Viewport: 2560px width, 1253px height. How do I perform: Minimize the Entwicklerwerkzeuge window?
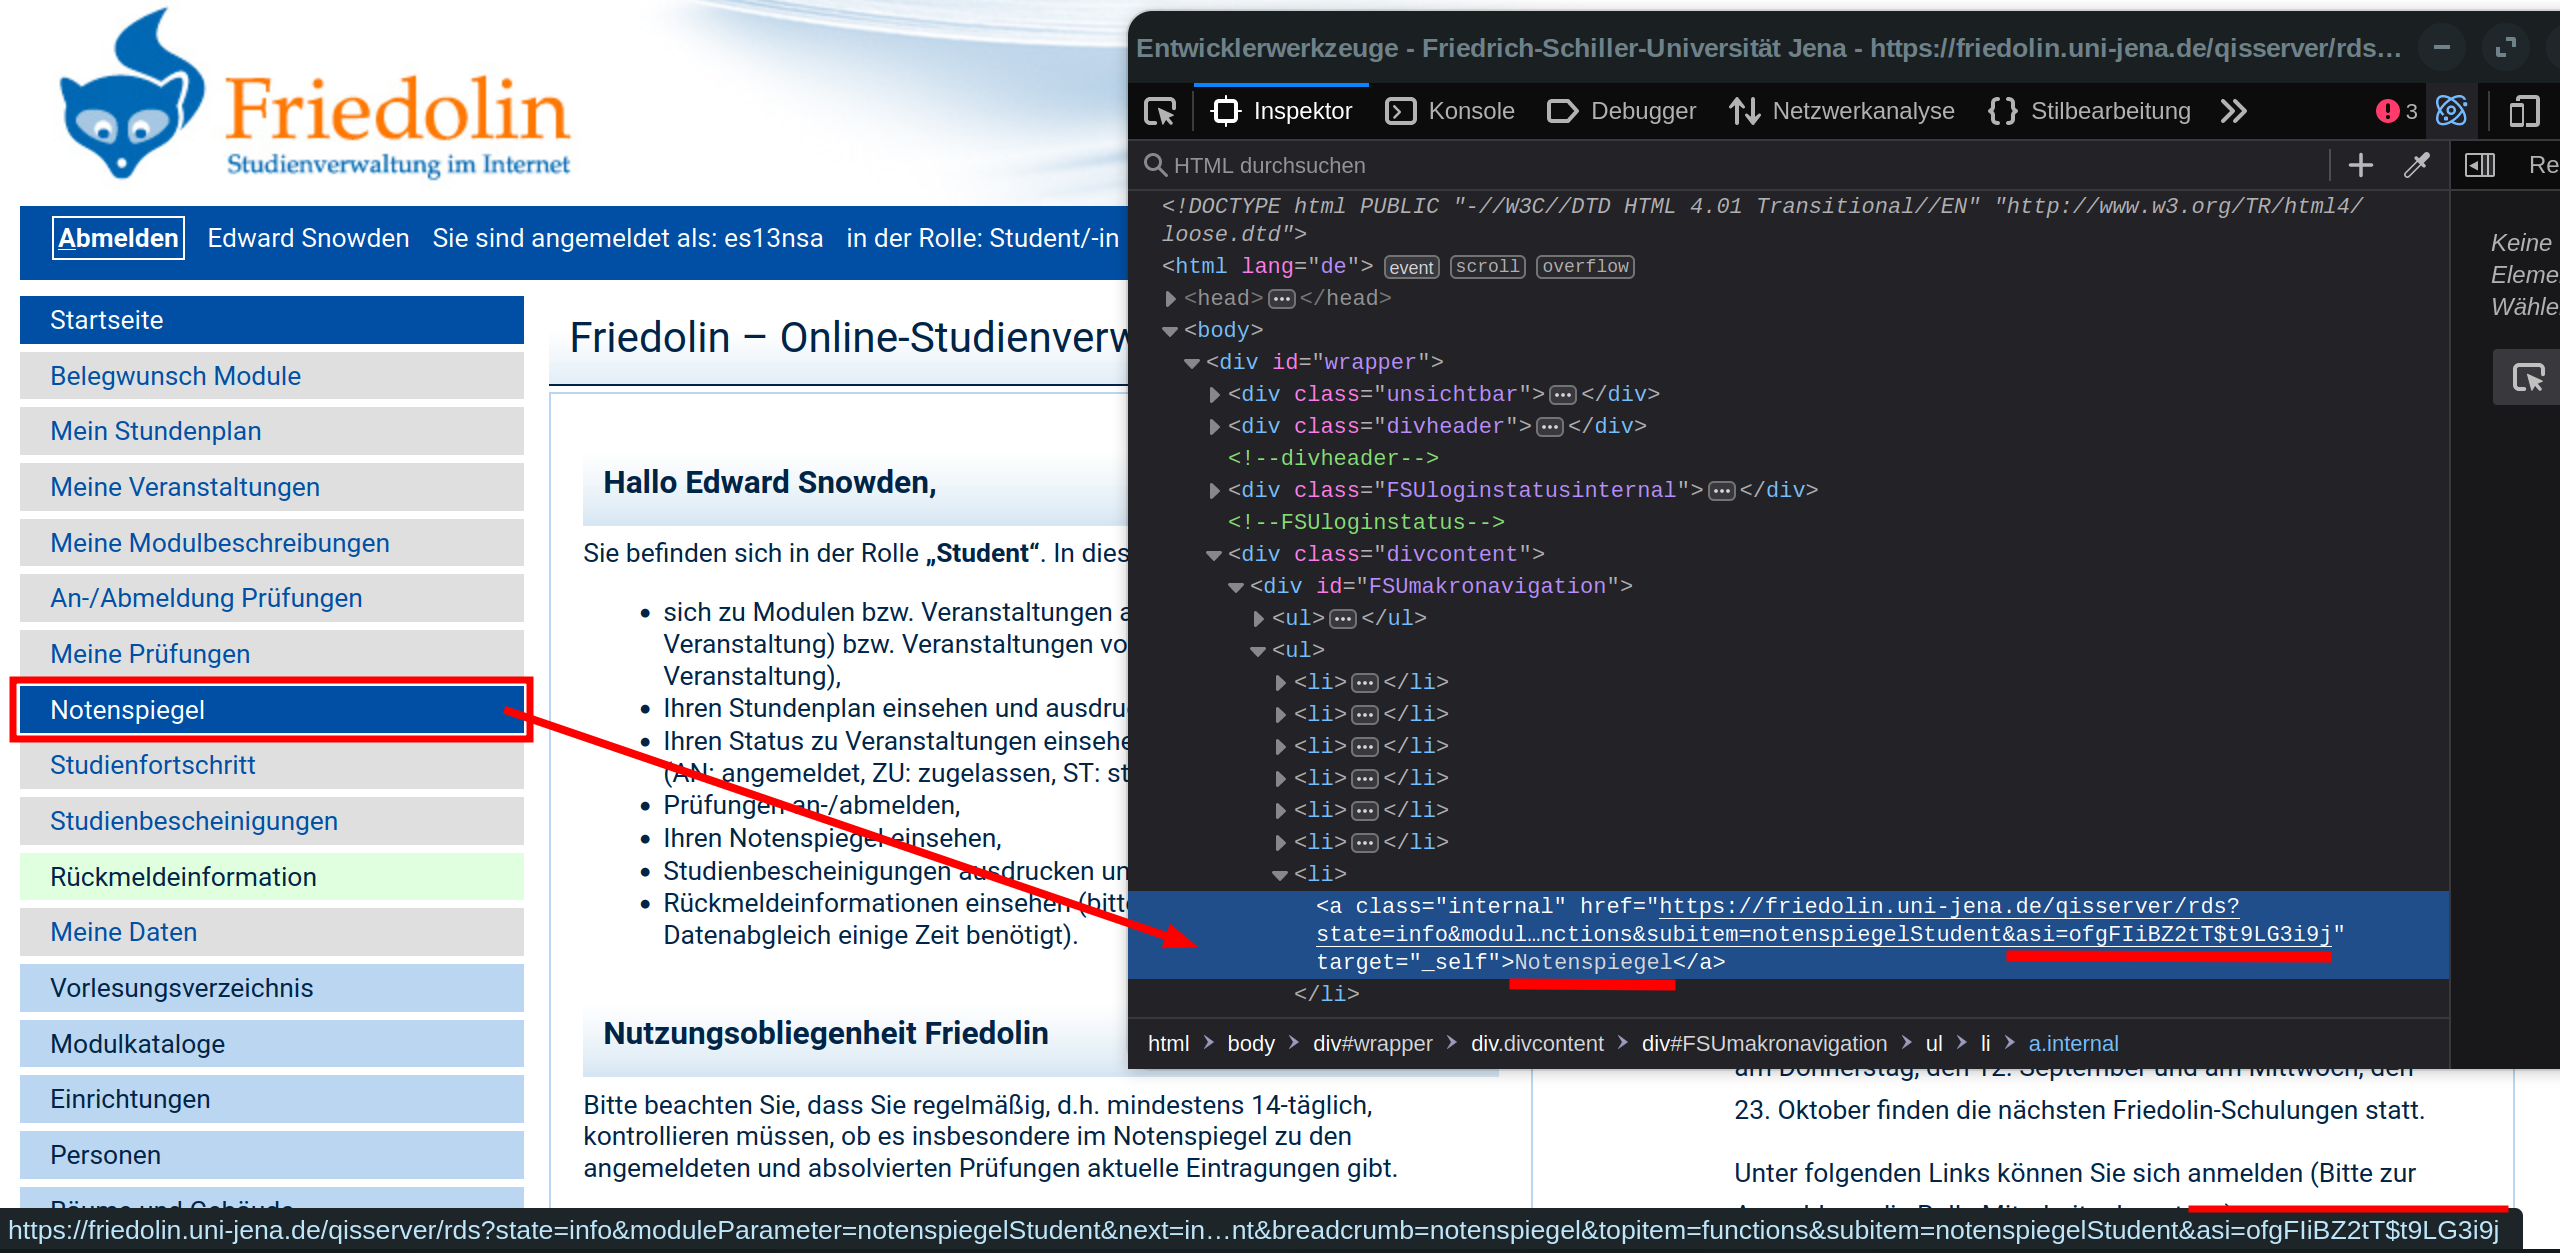tap(2442, 47)
